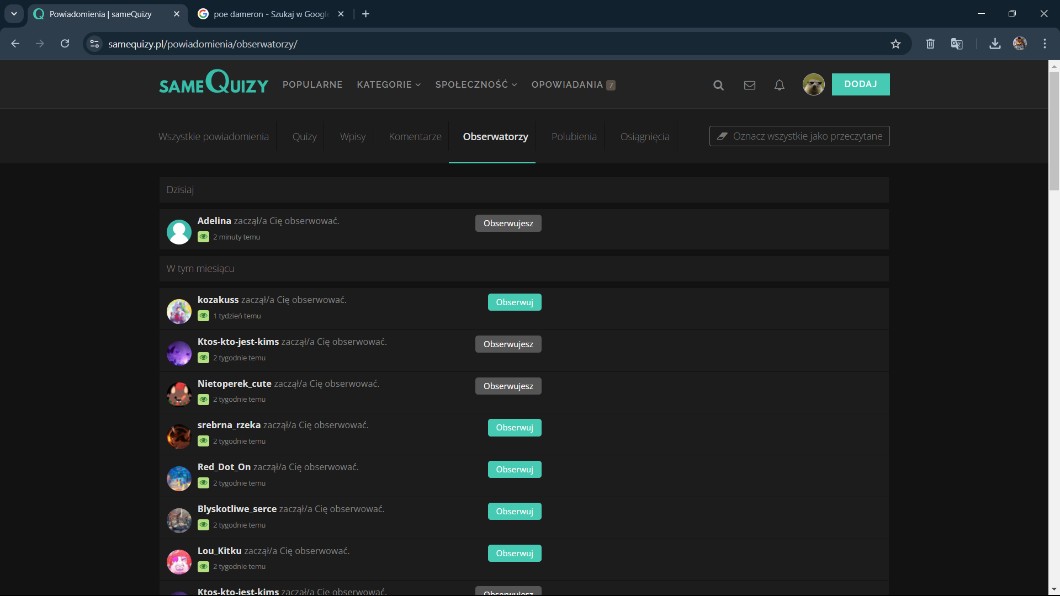
Task: Click the translate page icon in the address bar
Action: (957, 44)
